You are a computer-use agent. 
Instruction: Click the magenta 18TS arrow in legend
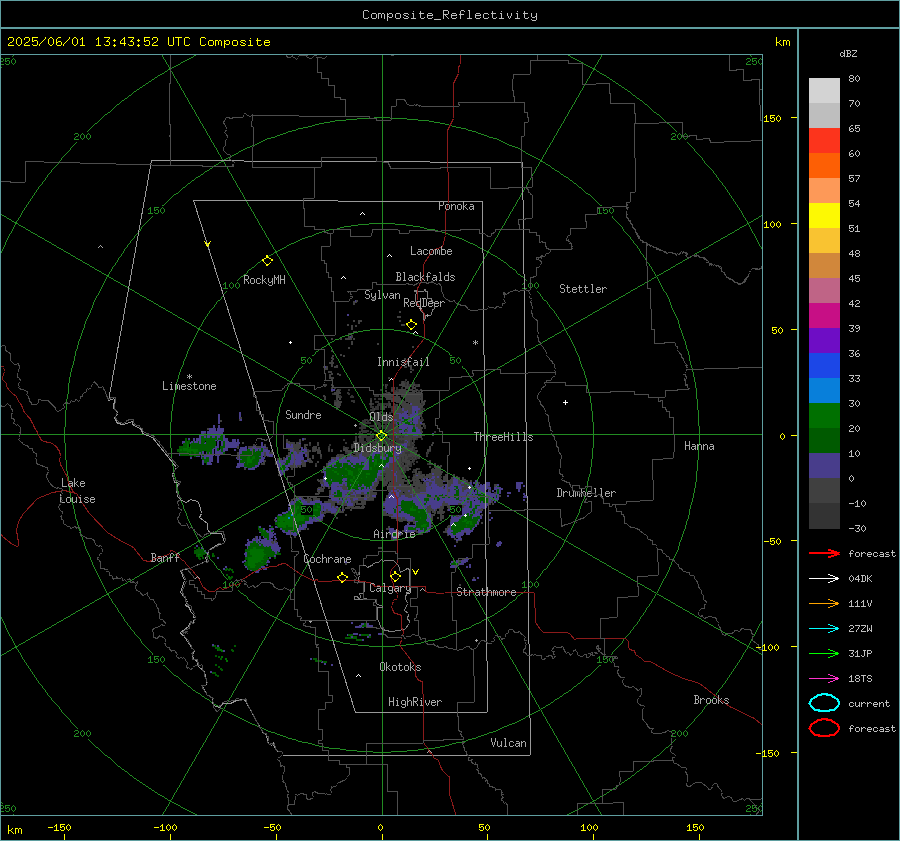[x=824, y=679]
